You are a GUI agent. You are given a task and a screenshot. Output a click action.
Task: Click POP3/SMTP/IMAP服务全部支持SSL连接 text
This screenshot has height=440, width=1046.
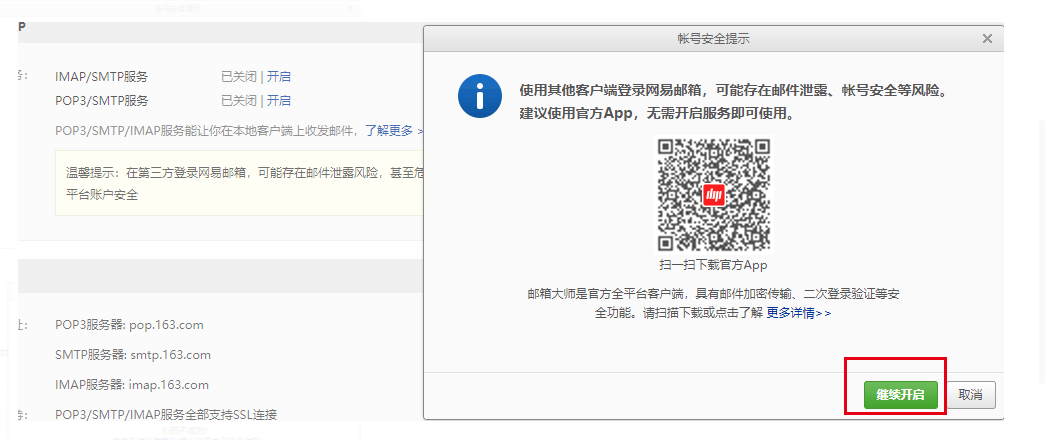coord(166,415)
